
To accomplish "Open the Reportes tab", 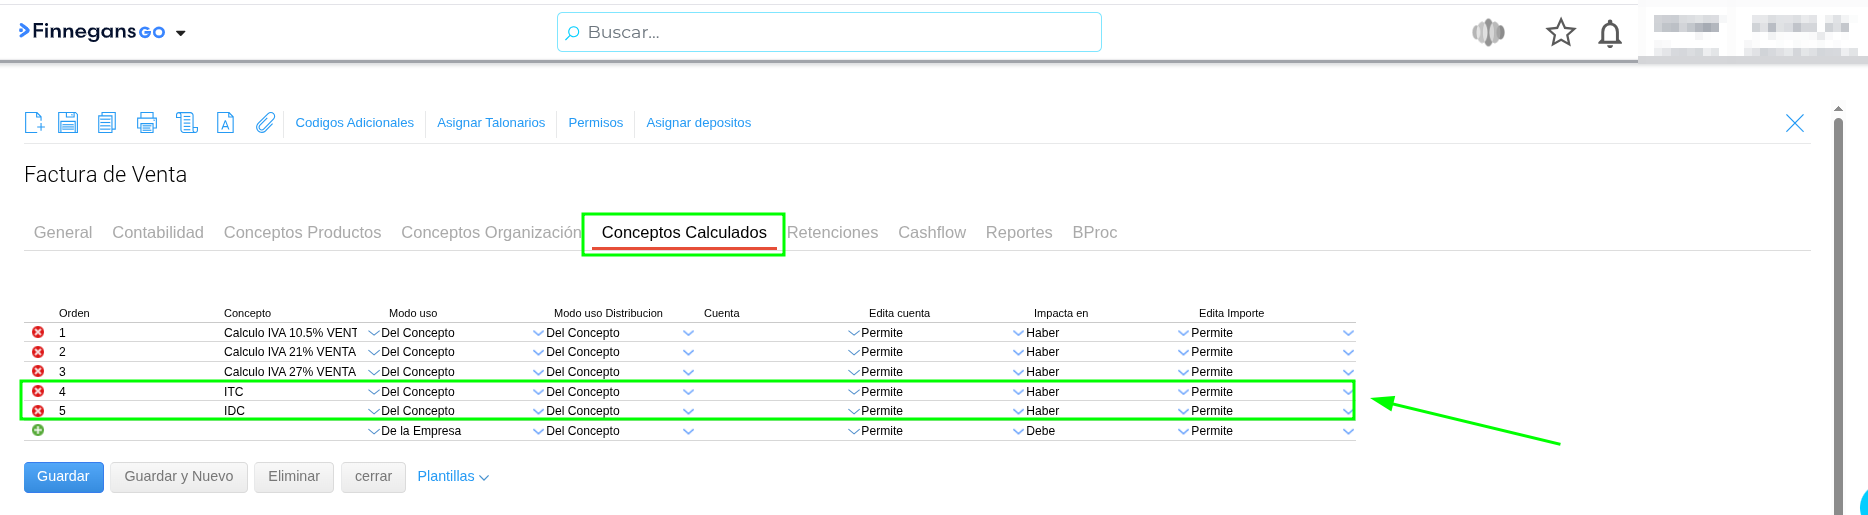I will click(x=1019, y=232).
